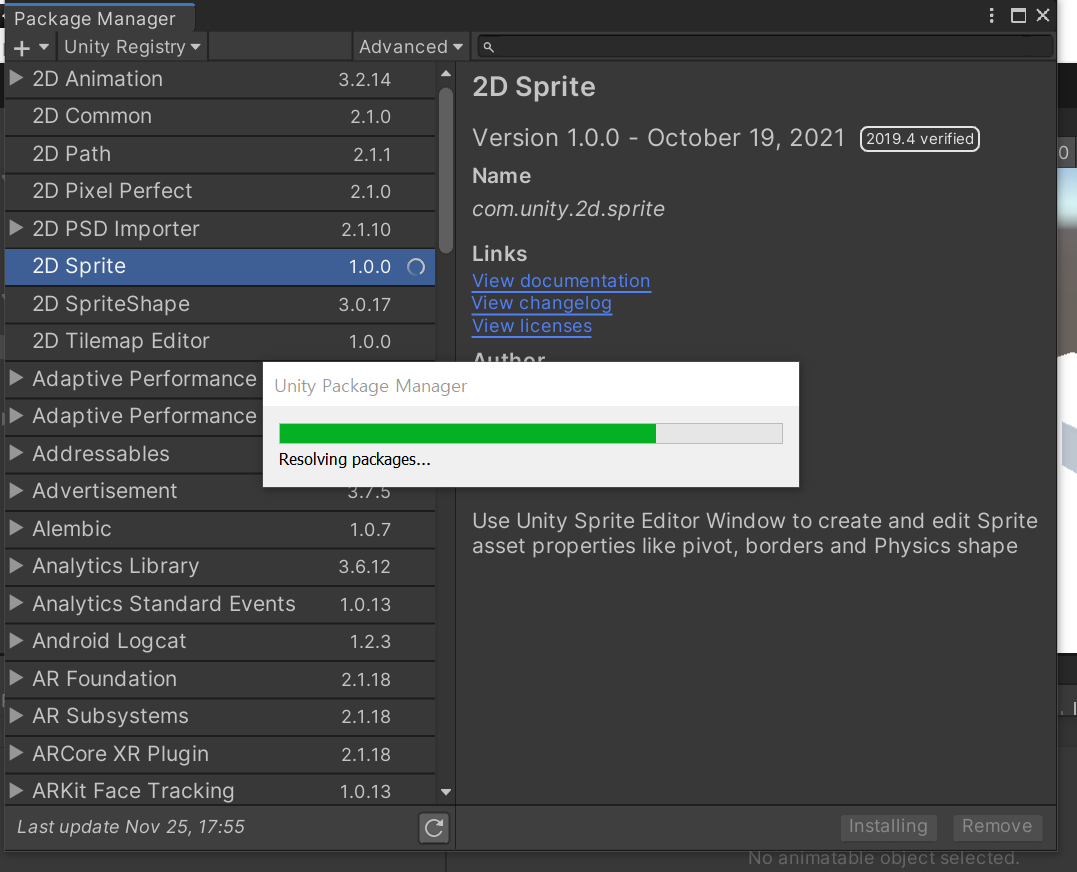Click the package list scrollbar thumb
The height and width of the screenshot is (872, 1077).
(446, 170)
